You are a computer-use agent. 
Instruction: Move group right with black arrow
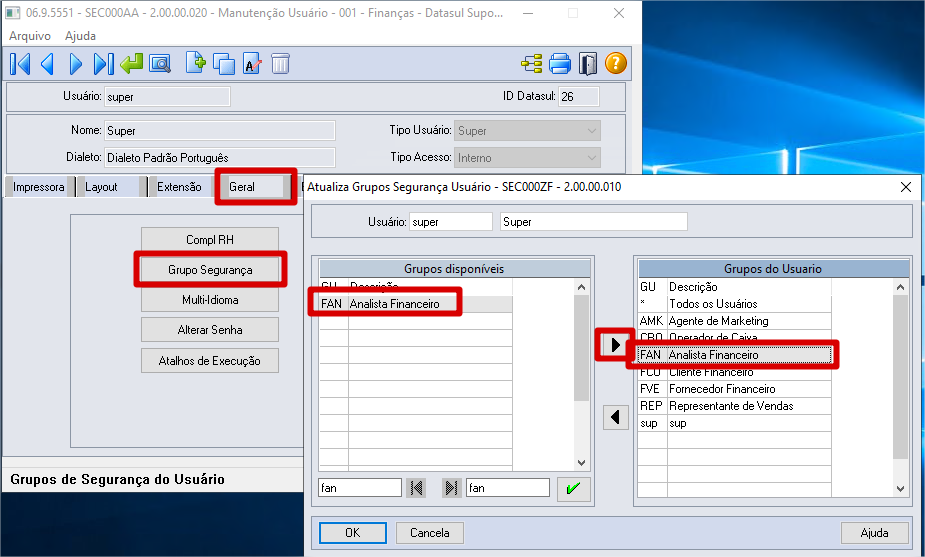point(615,345)
